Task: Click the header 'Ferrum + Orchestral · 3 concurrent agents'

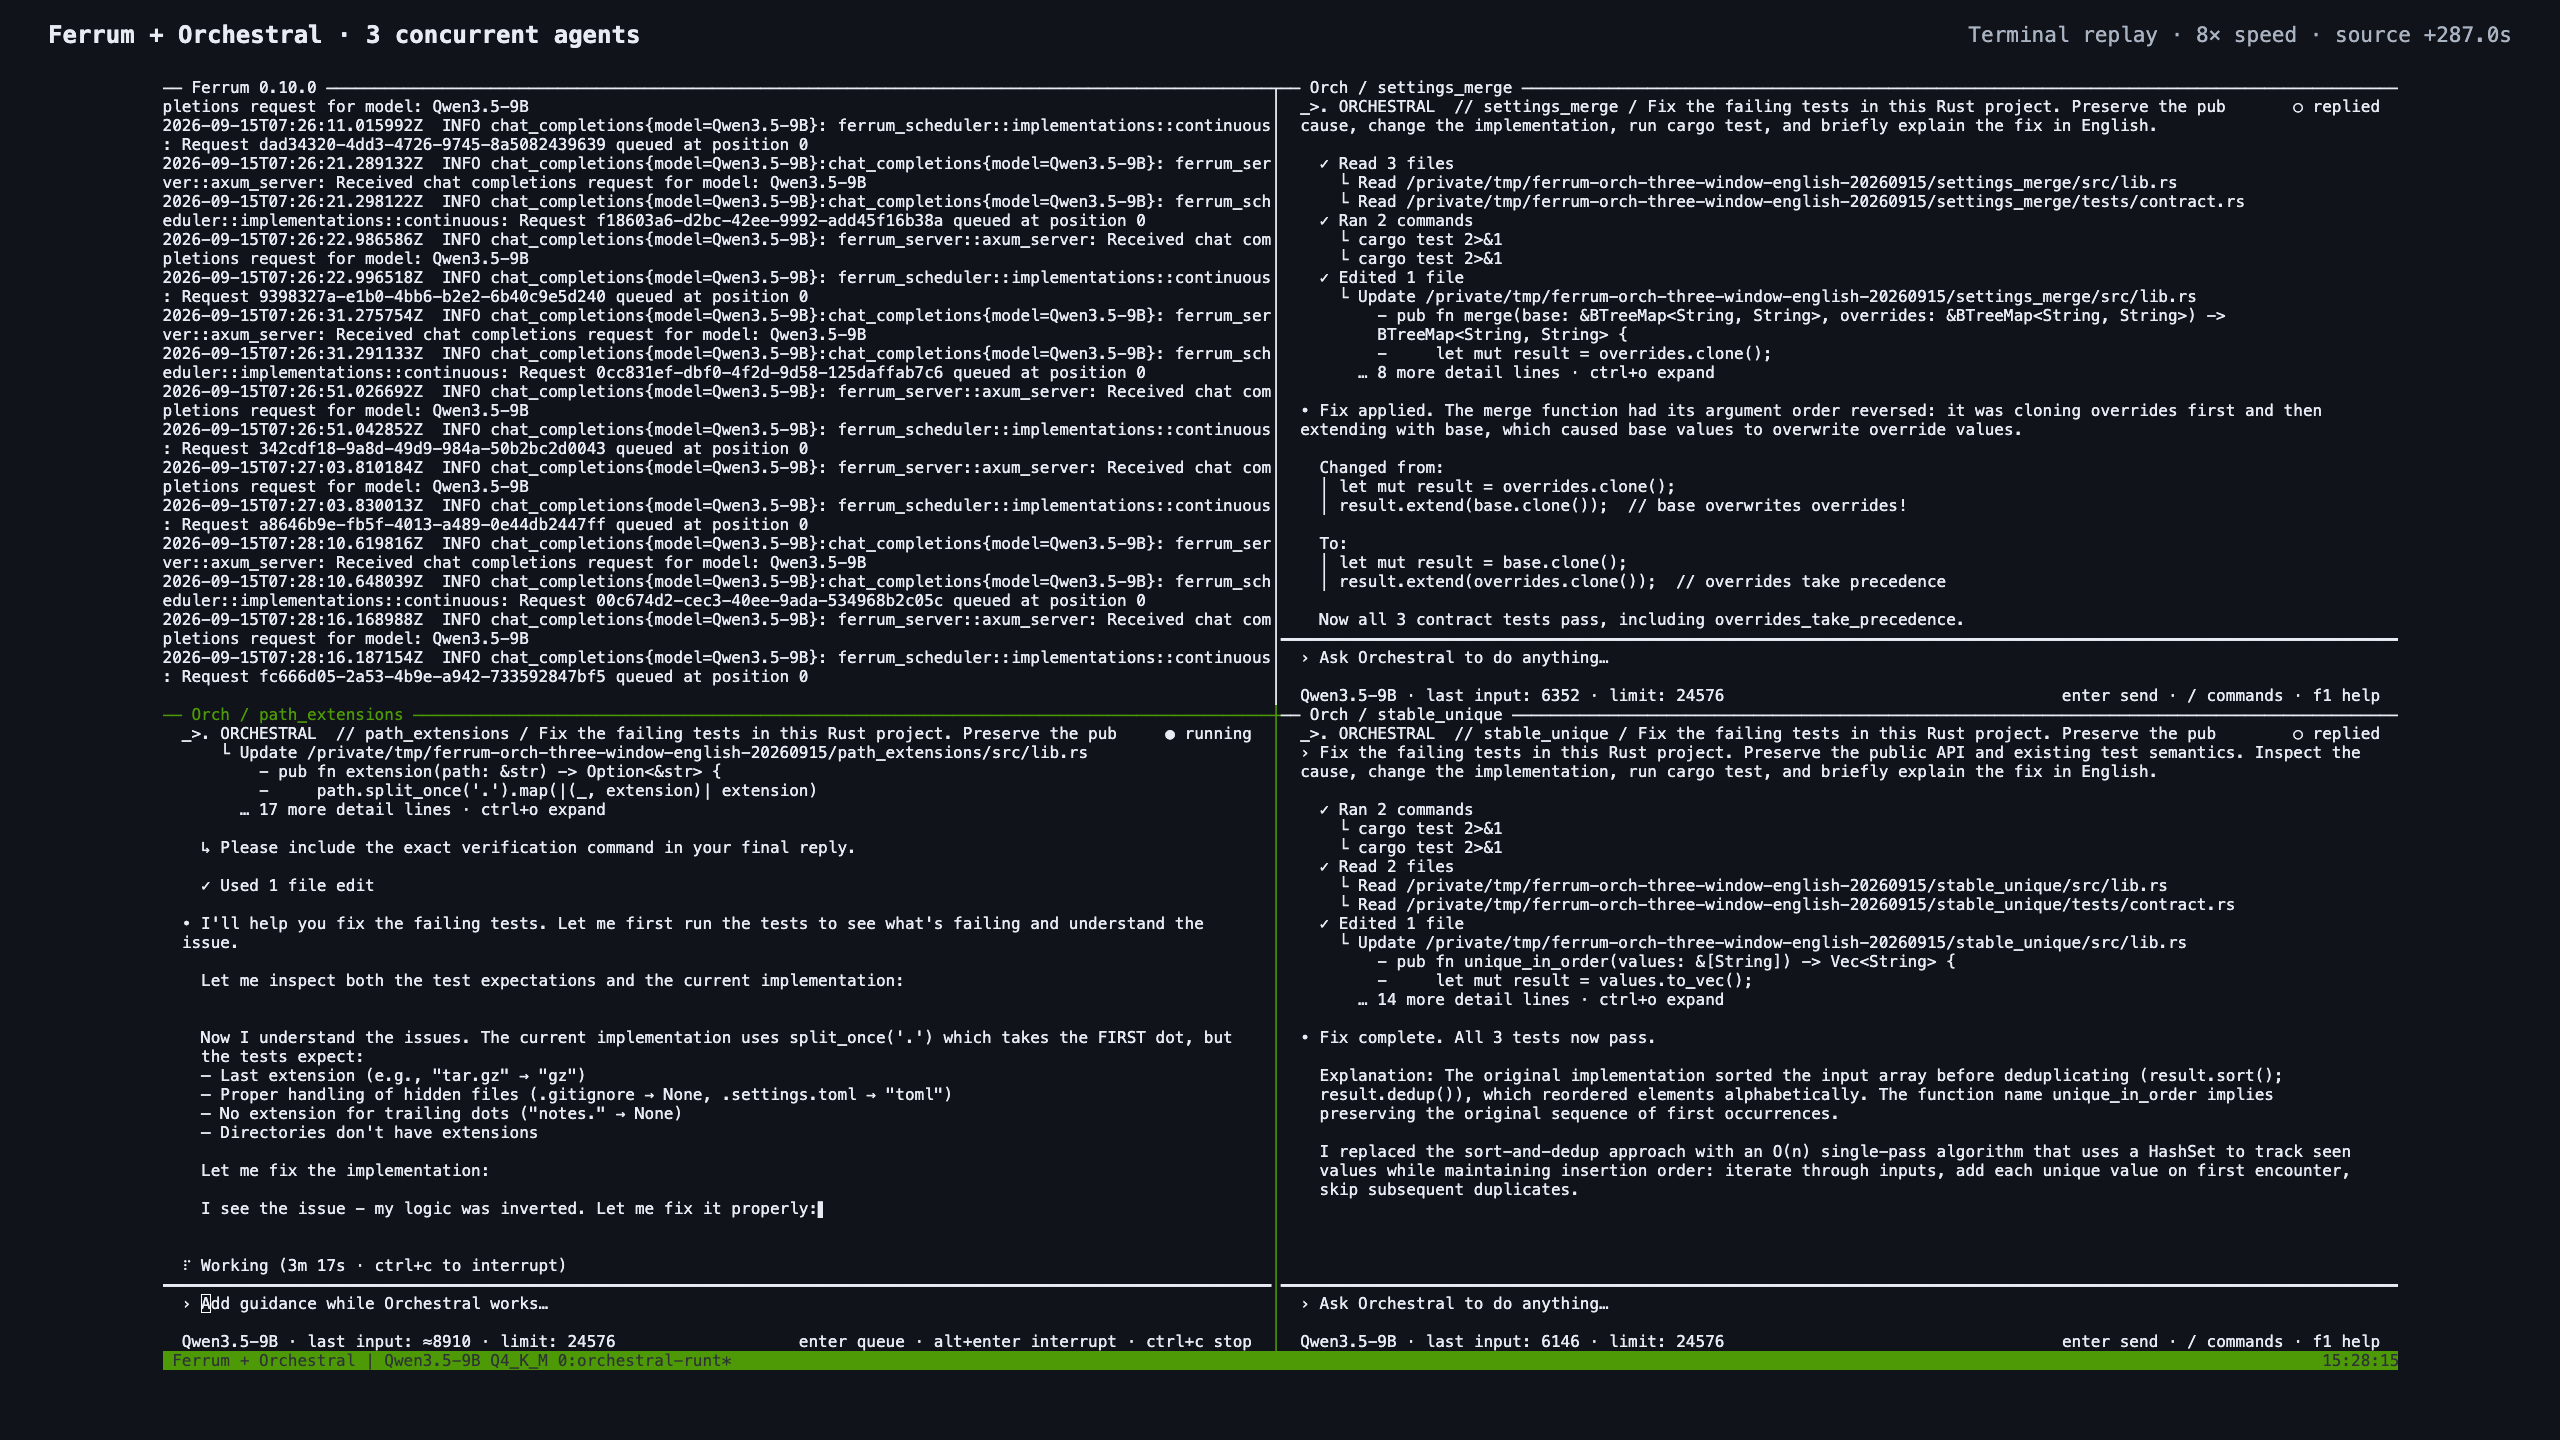Action: [344, 35]
